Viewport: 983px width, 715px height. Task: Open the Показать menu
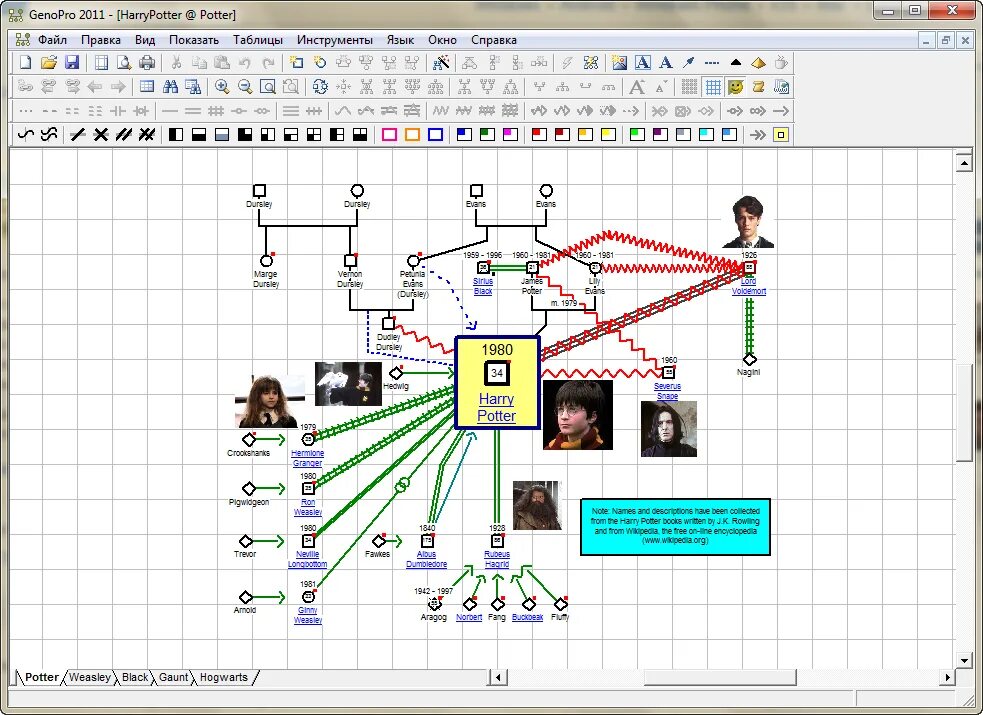click(x=194, y=39)
